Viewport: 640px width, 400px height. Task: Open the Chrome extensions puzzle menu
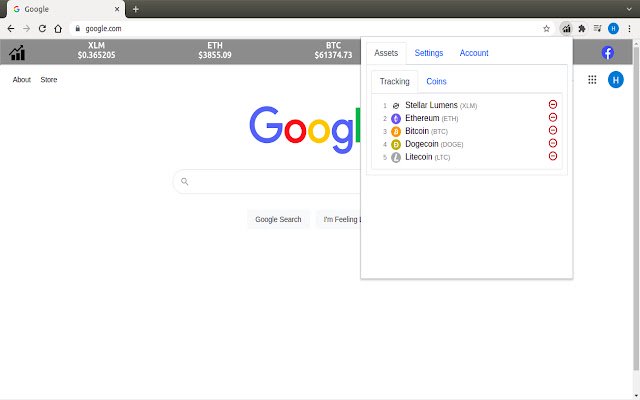[582, 29]
